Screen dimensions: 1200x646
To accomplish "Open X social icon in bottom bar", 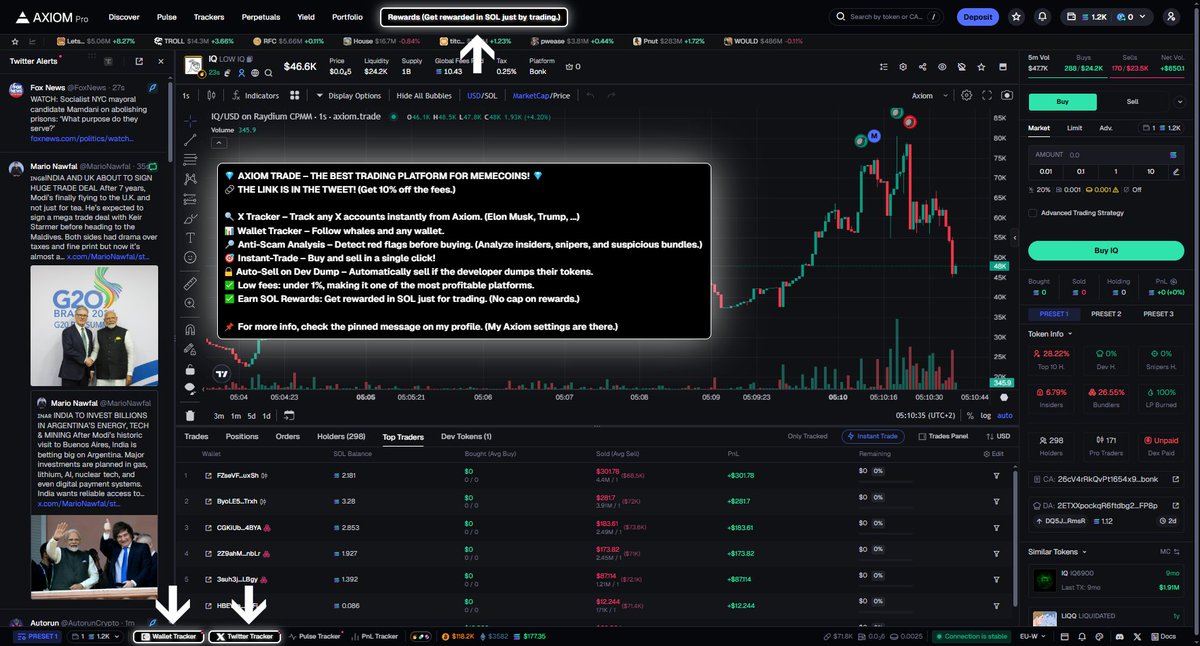I will pyautogui.click(x=1138, y=636).
